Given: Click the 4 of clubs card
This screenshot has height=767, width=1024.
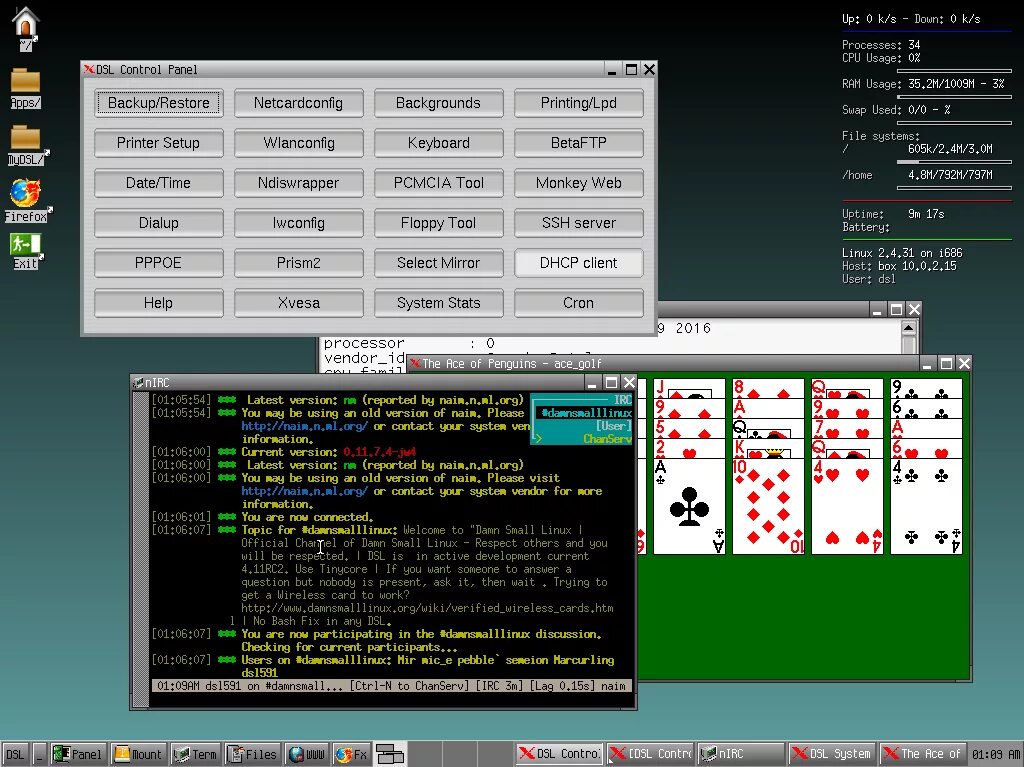Looking at the screenshot, I should tap(926, 506).
